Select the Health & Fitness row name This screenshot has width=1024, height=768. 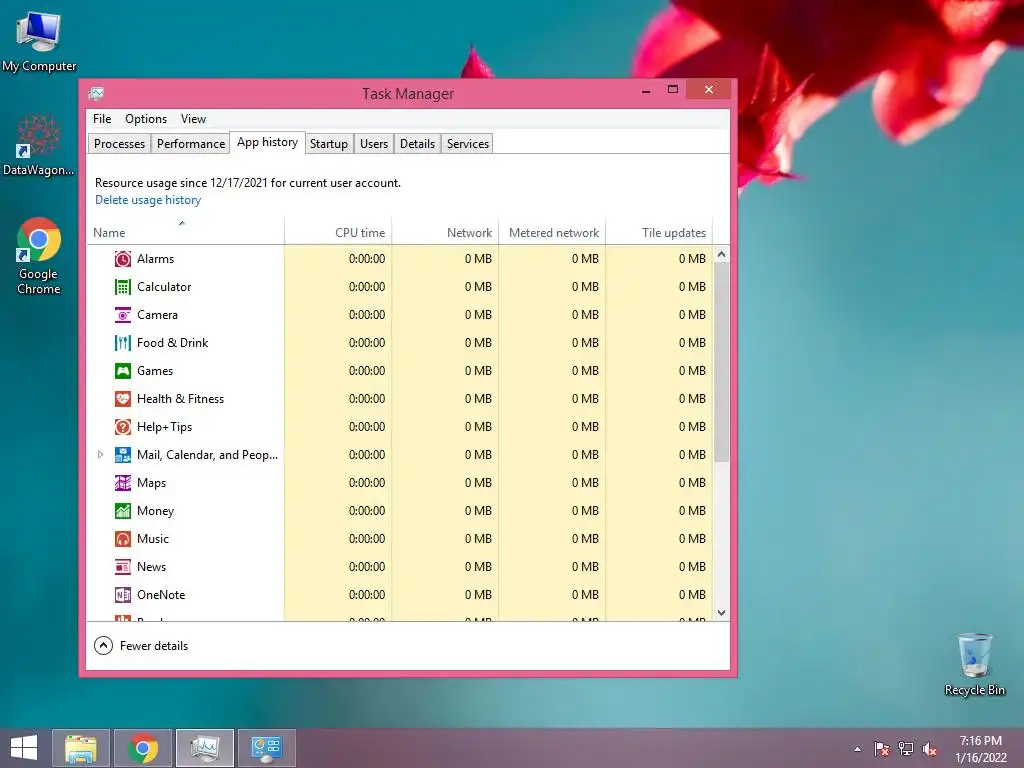(x=180, y=399)
